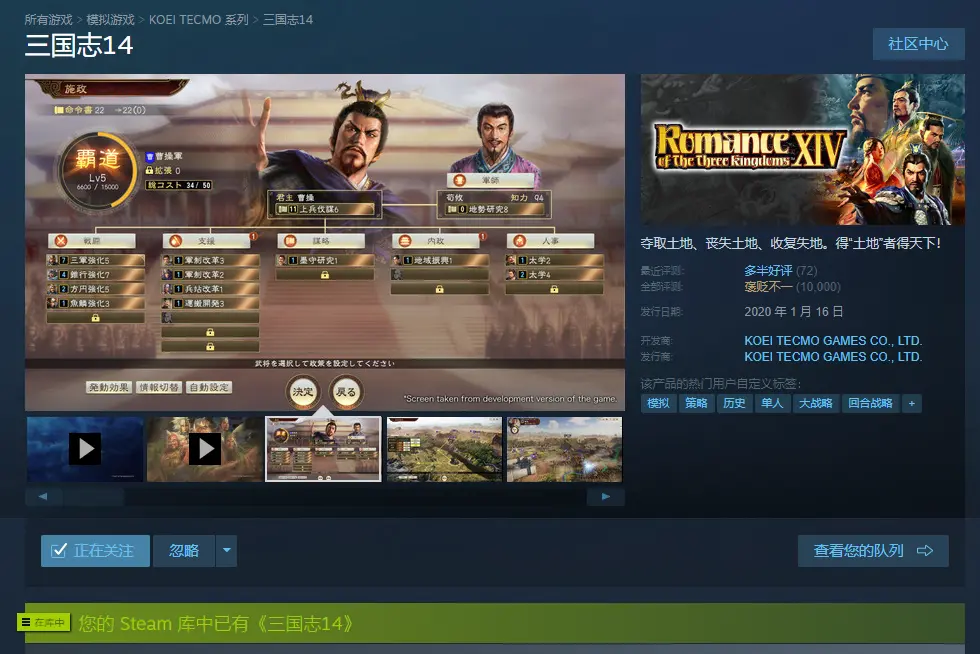Click 決定 round button in screenshot
The height and width of the screenshot is (654, 980).
click(303, 391)
